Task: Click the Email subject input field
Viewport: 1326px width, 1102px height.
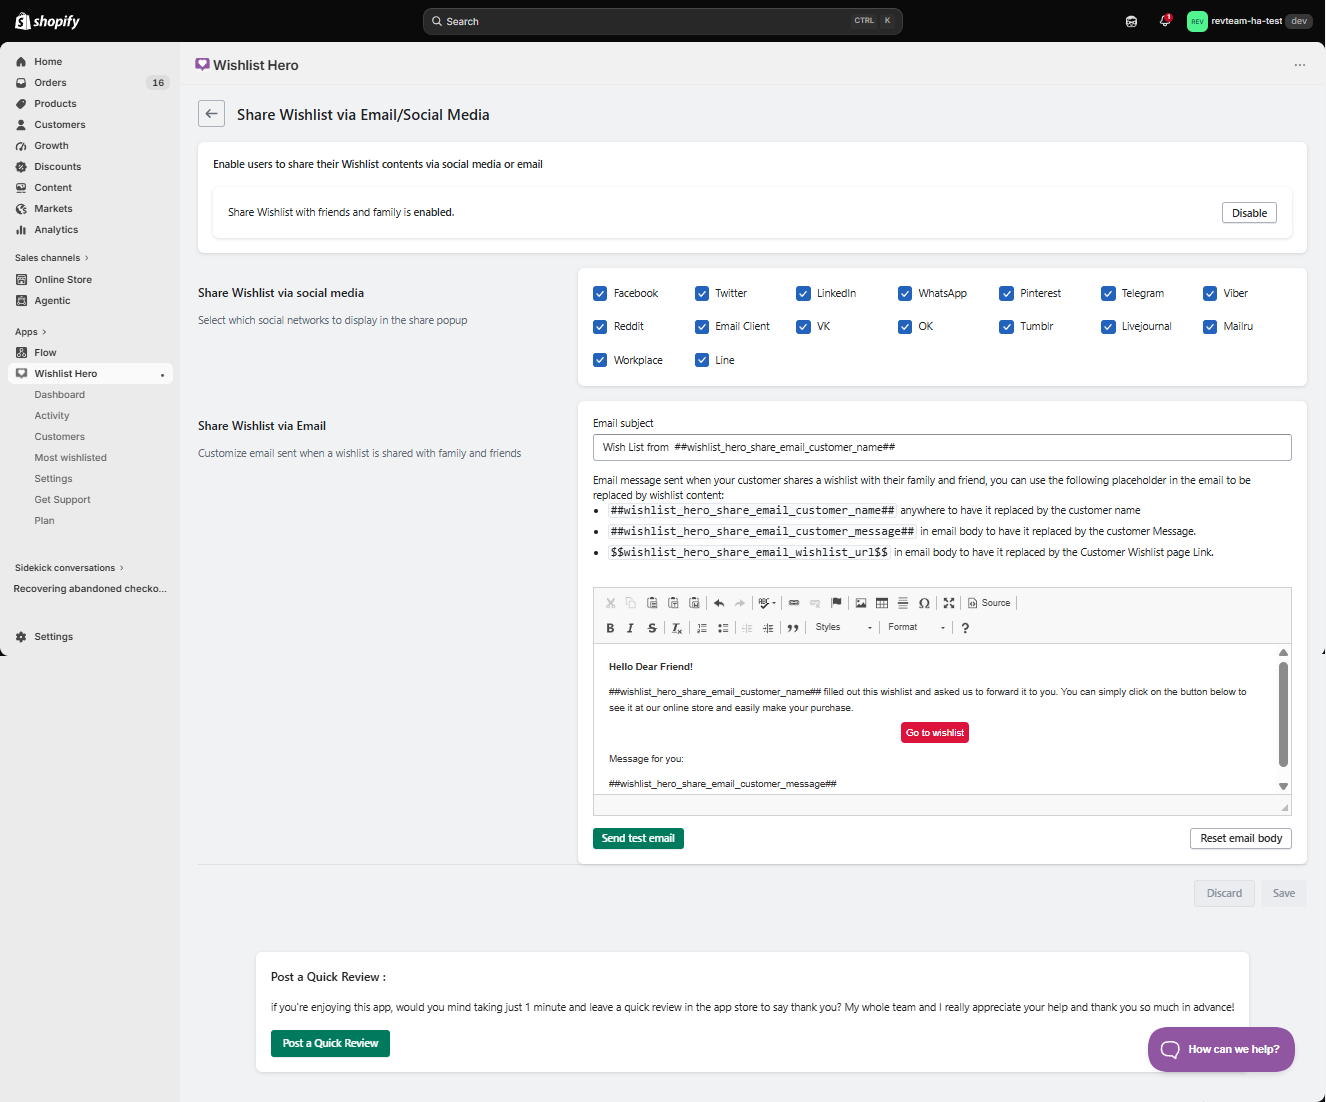Action: pyautogui.click(x=942, y=447)
